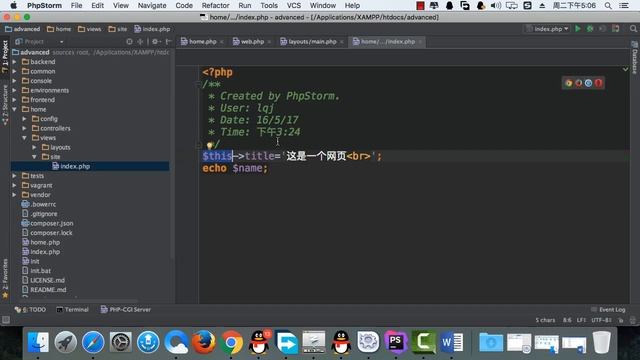Expand the frontend folder
Image resolution: width=640 pixels, height=360 pixels.
(15, 100)
